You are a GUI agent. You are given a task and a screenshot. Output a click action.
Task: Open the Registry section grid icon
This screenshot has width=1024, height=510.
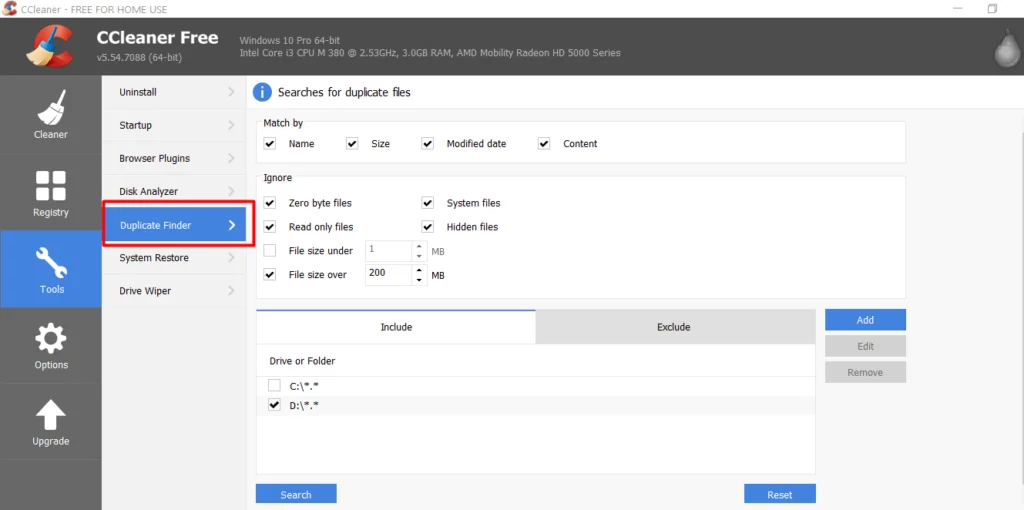(x=51, y=185)
